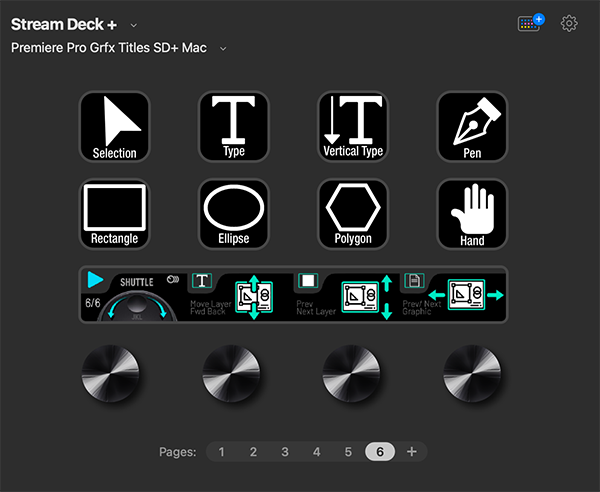Click the Shuttle dial touch strip segment
Viewport: 600px width, 492px height.
(x=134, y=295)
